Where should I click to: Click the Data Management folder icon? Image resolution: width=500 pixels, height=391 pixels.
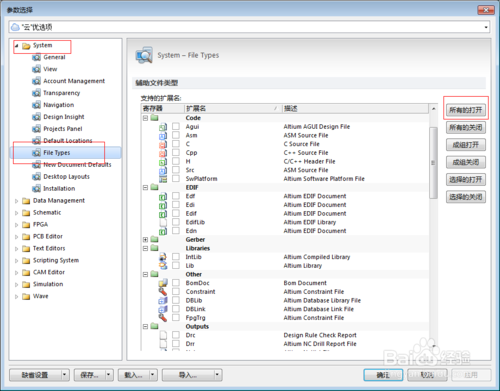pyautogui.click(x=26, y=201)
